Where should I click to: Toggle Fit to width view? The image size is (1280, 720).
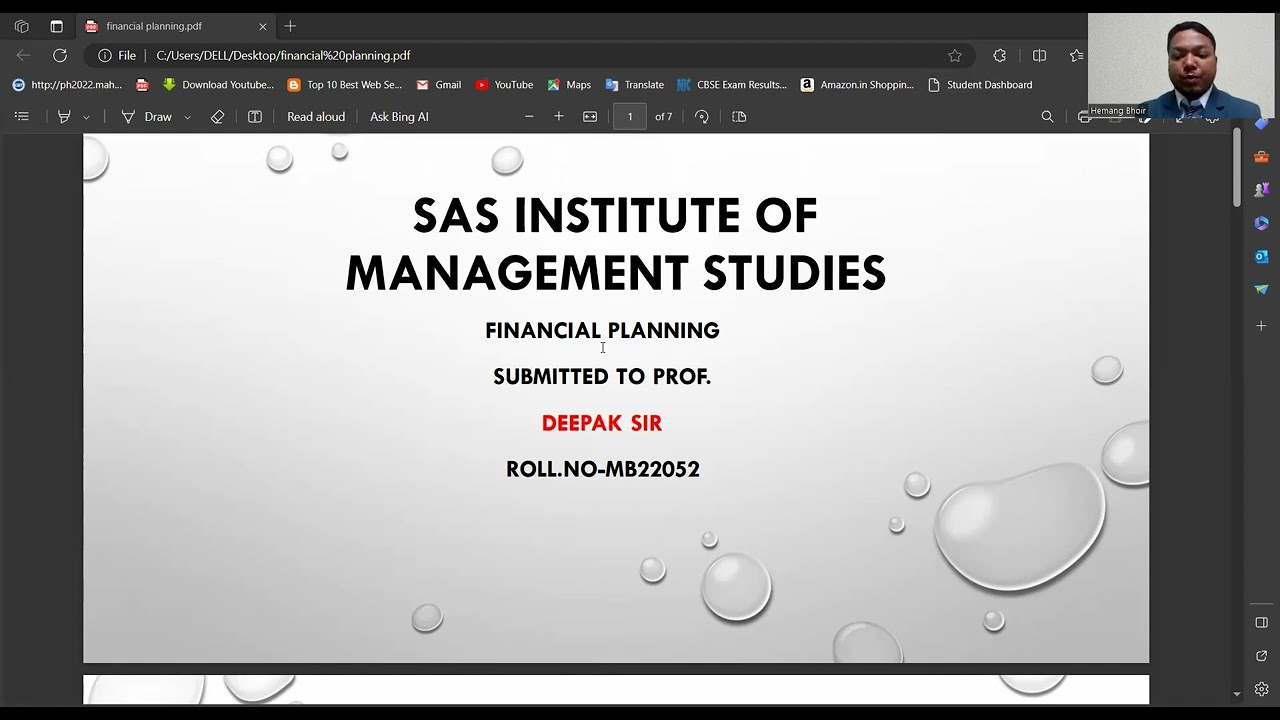point(590,117)
